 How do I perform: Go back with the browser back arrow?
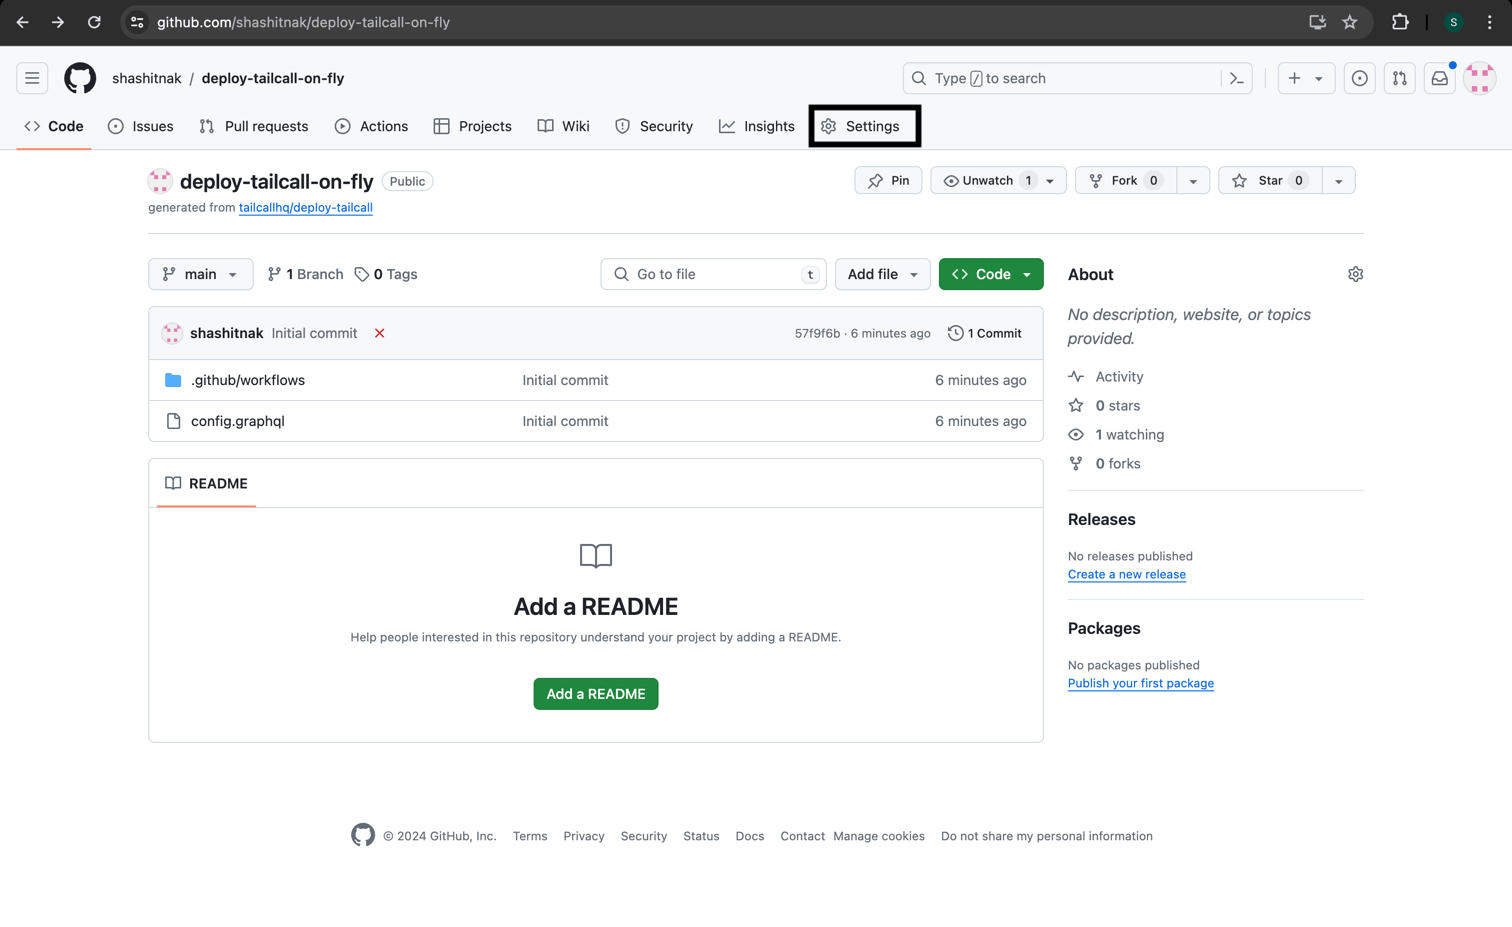pyautogui.click(x=22, y=22)
